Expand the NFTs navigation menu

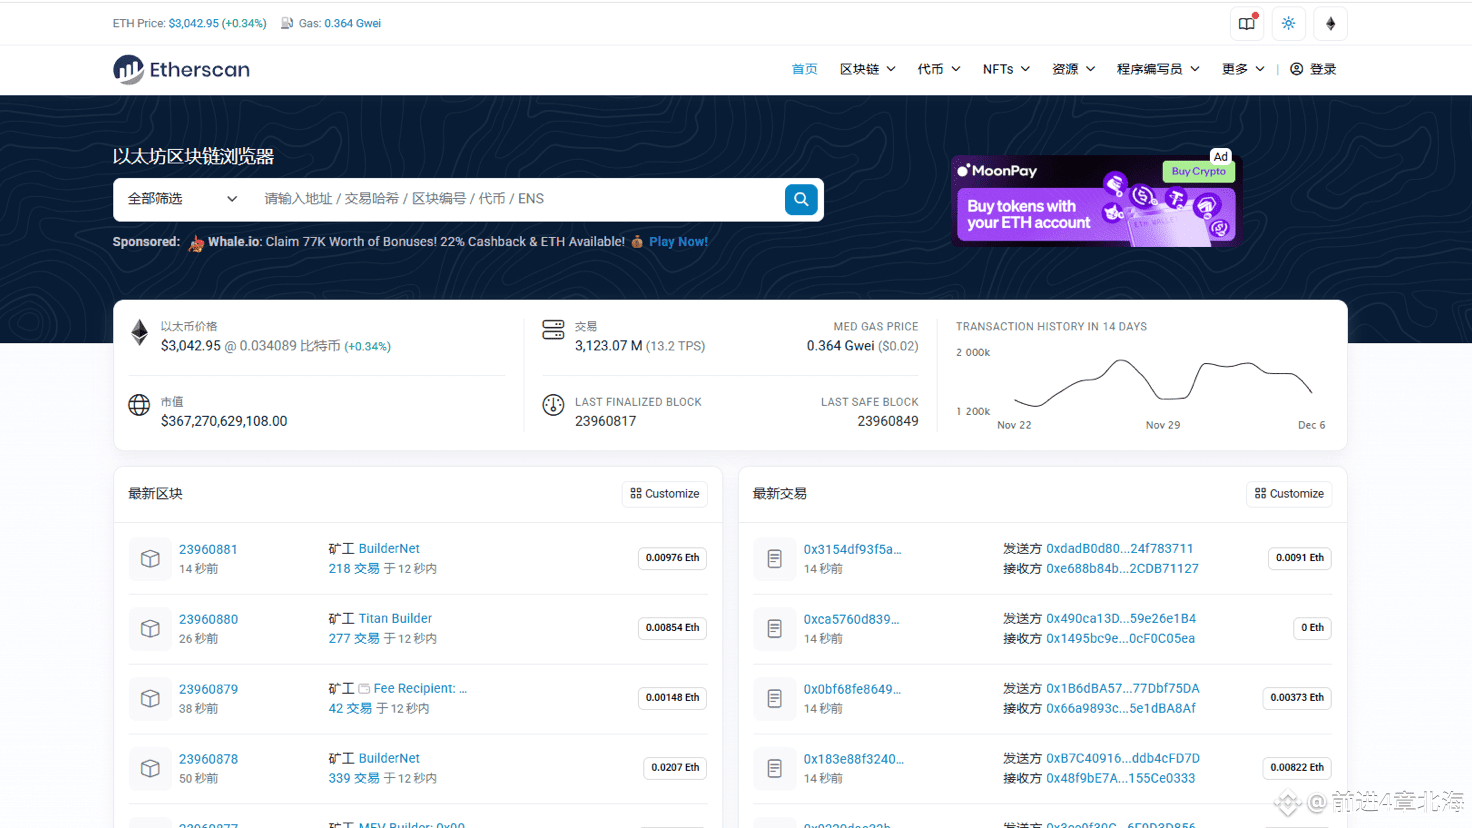pyautogui.click(x=1005, y=69)
